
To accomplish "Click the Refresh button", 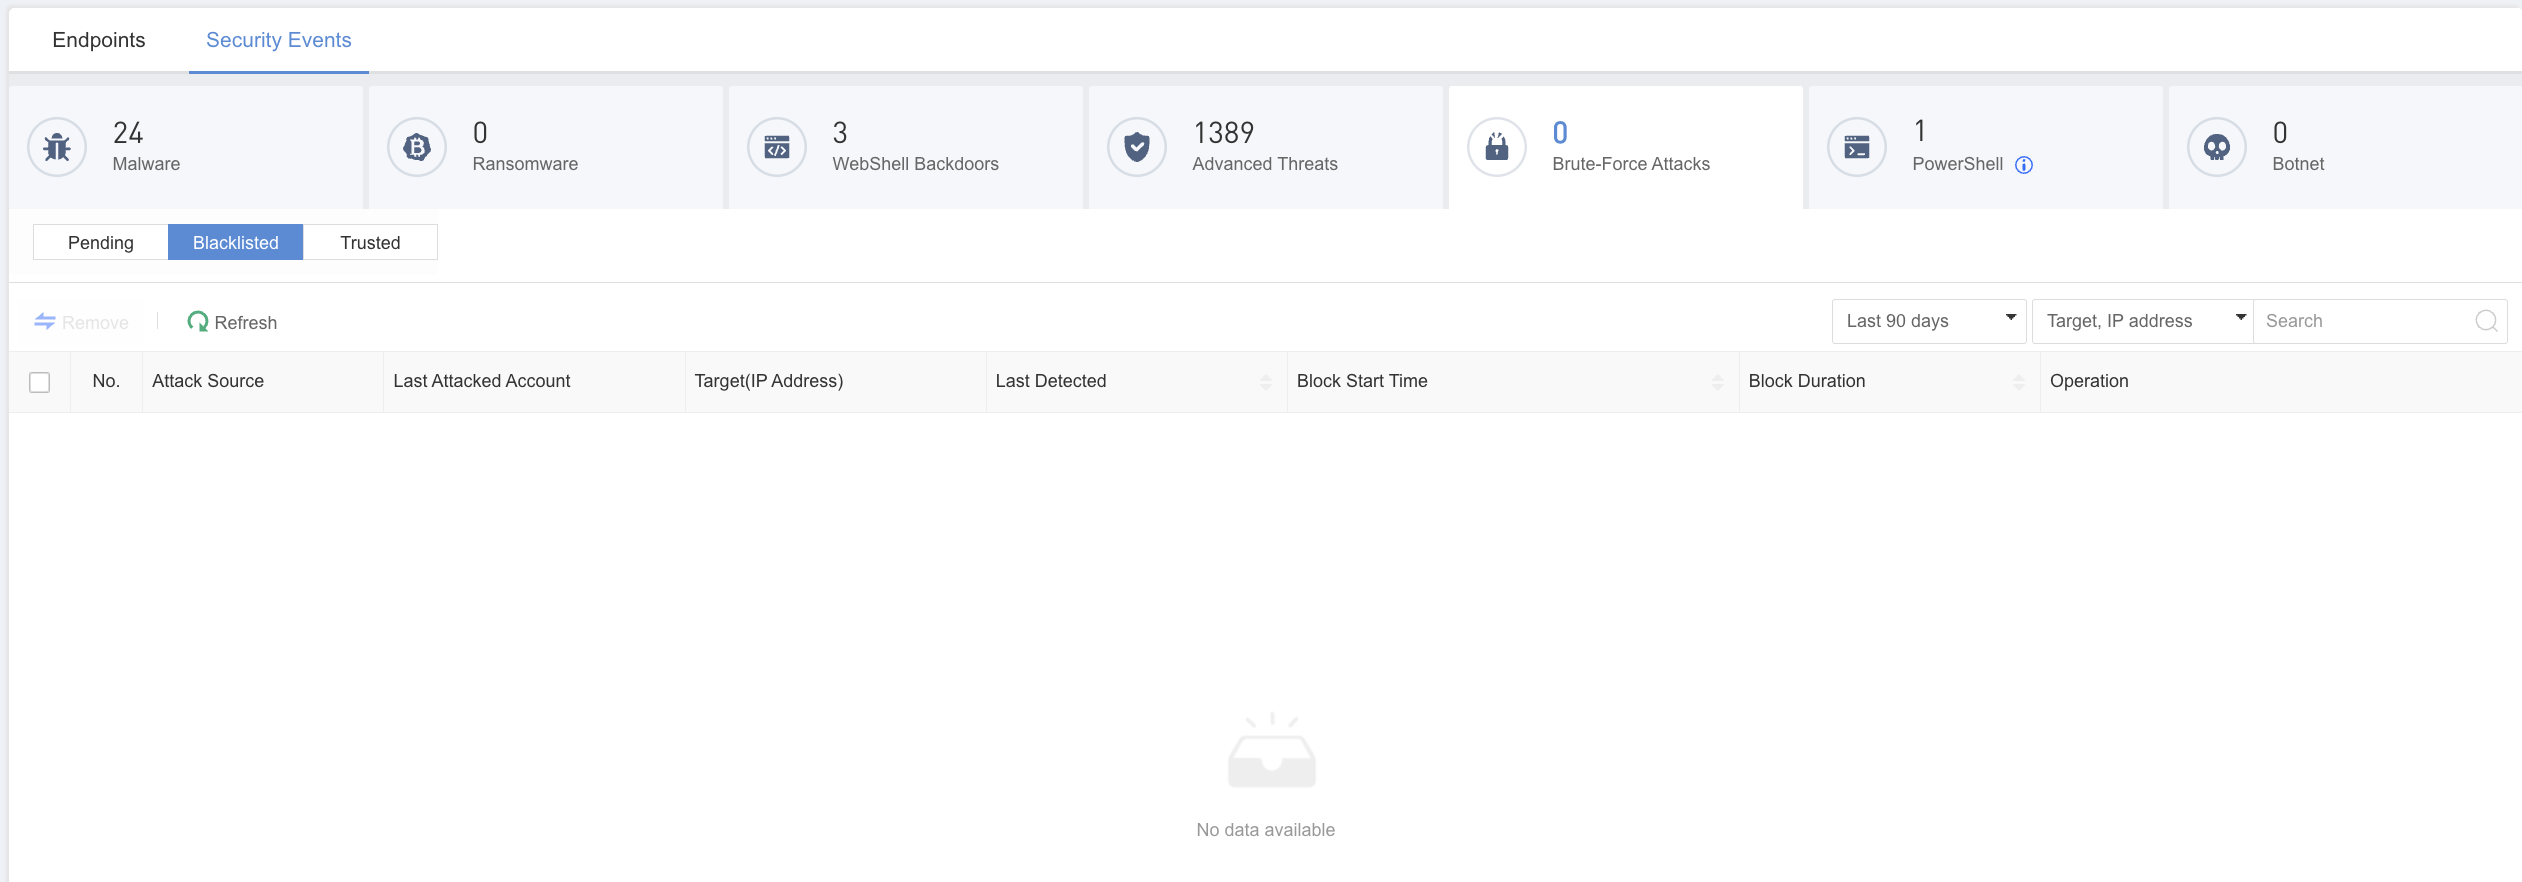I will click(232, 322).
